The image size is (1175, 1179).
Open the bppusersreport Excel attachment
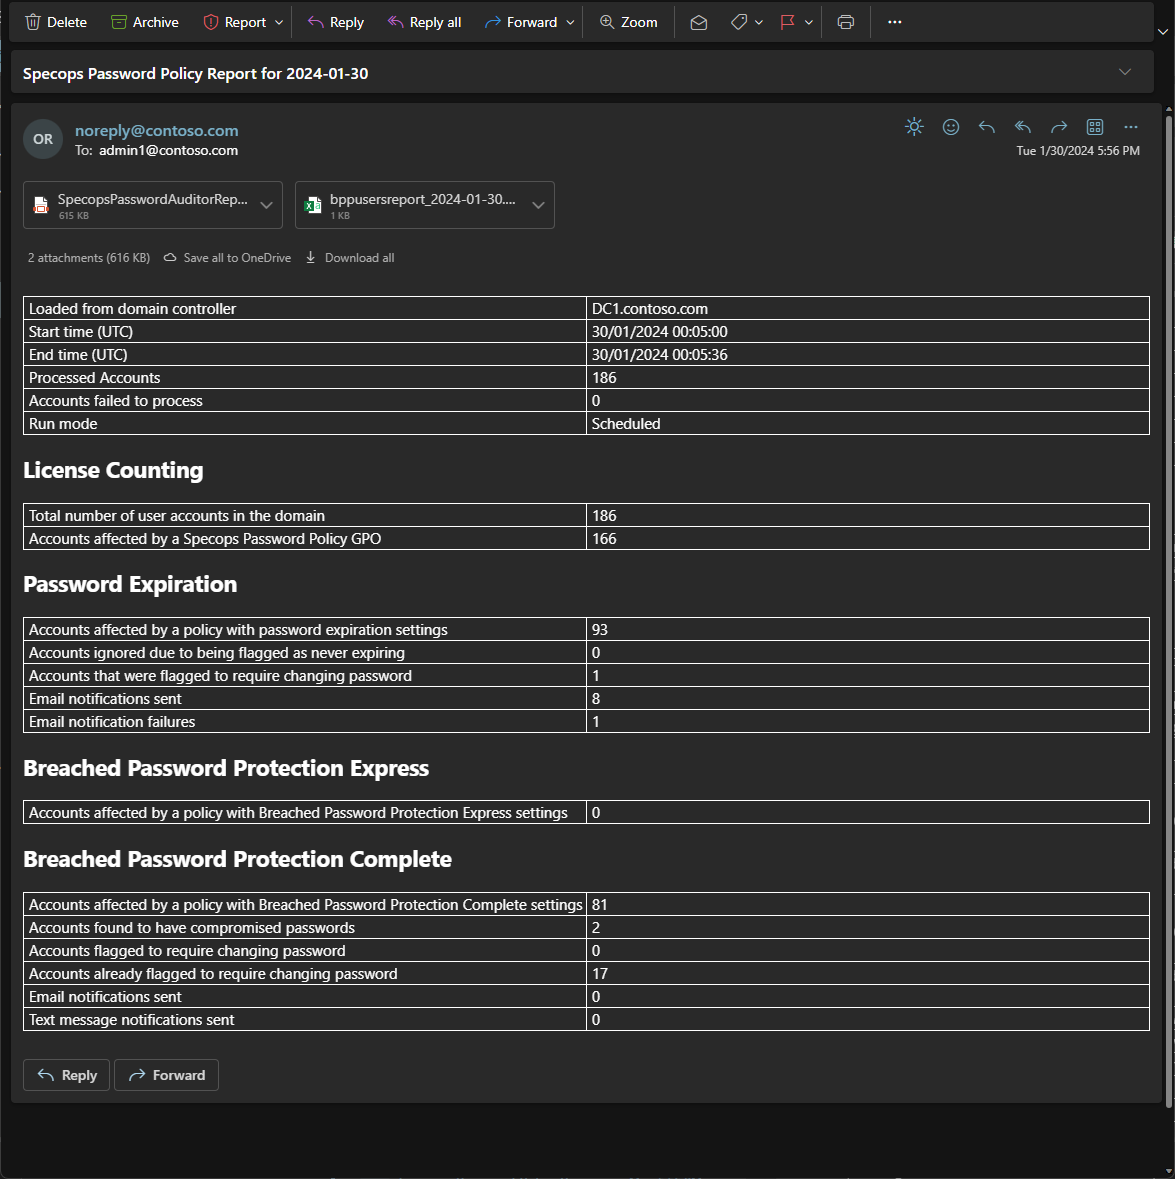(413, 205)
